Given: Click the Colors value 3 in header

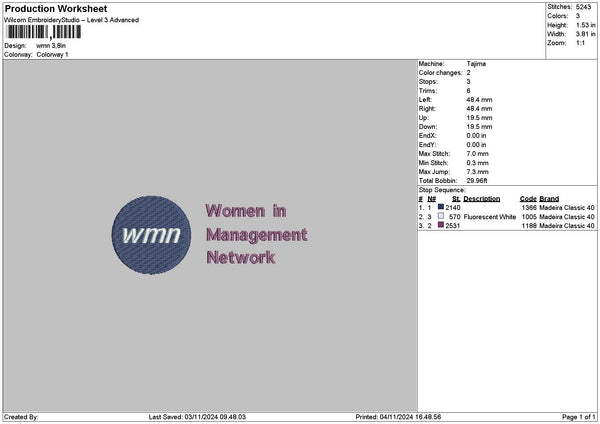Looking at the screenshot, I should coord(578,16).
